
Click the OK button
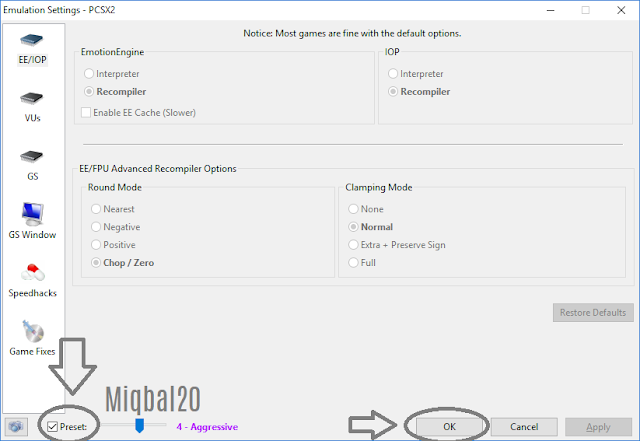(449, 427)
